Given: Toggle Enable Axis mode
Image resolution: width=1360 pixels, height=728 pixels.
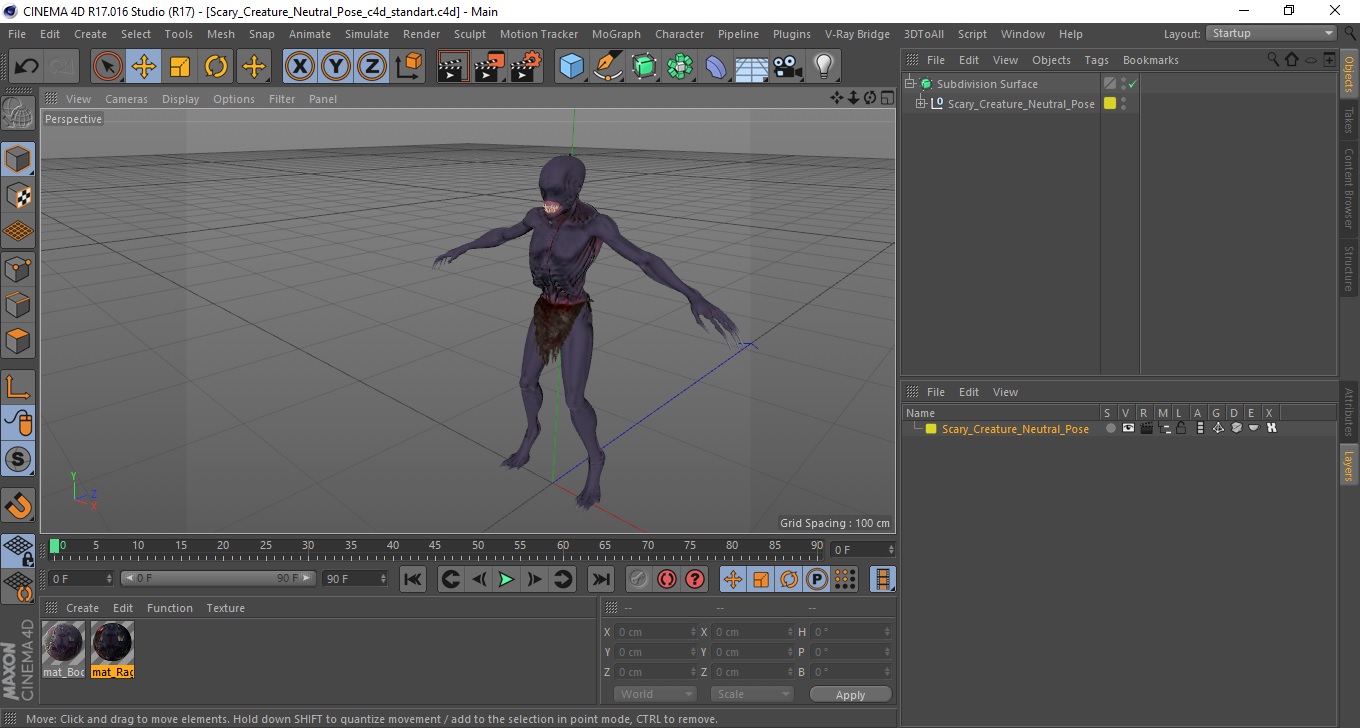Looking at the screenshot, I should click(x=18, y=386).
